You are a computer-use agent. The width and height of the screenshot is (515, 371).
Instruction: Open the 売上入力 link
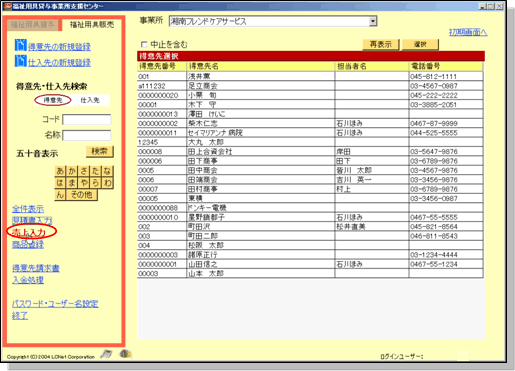pyautogui.click(x=28, y=232)
